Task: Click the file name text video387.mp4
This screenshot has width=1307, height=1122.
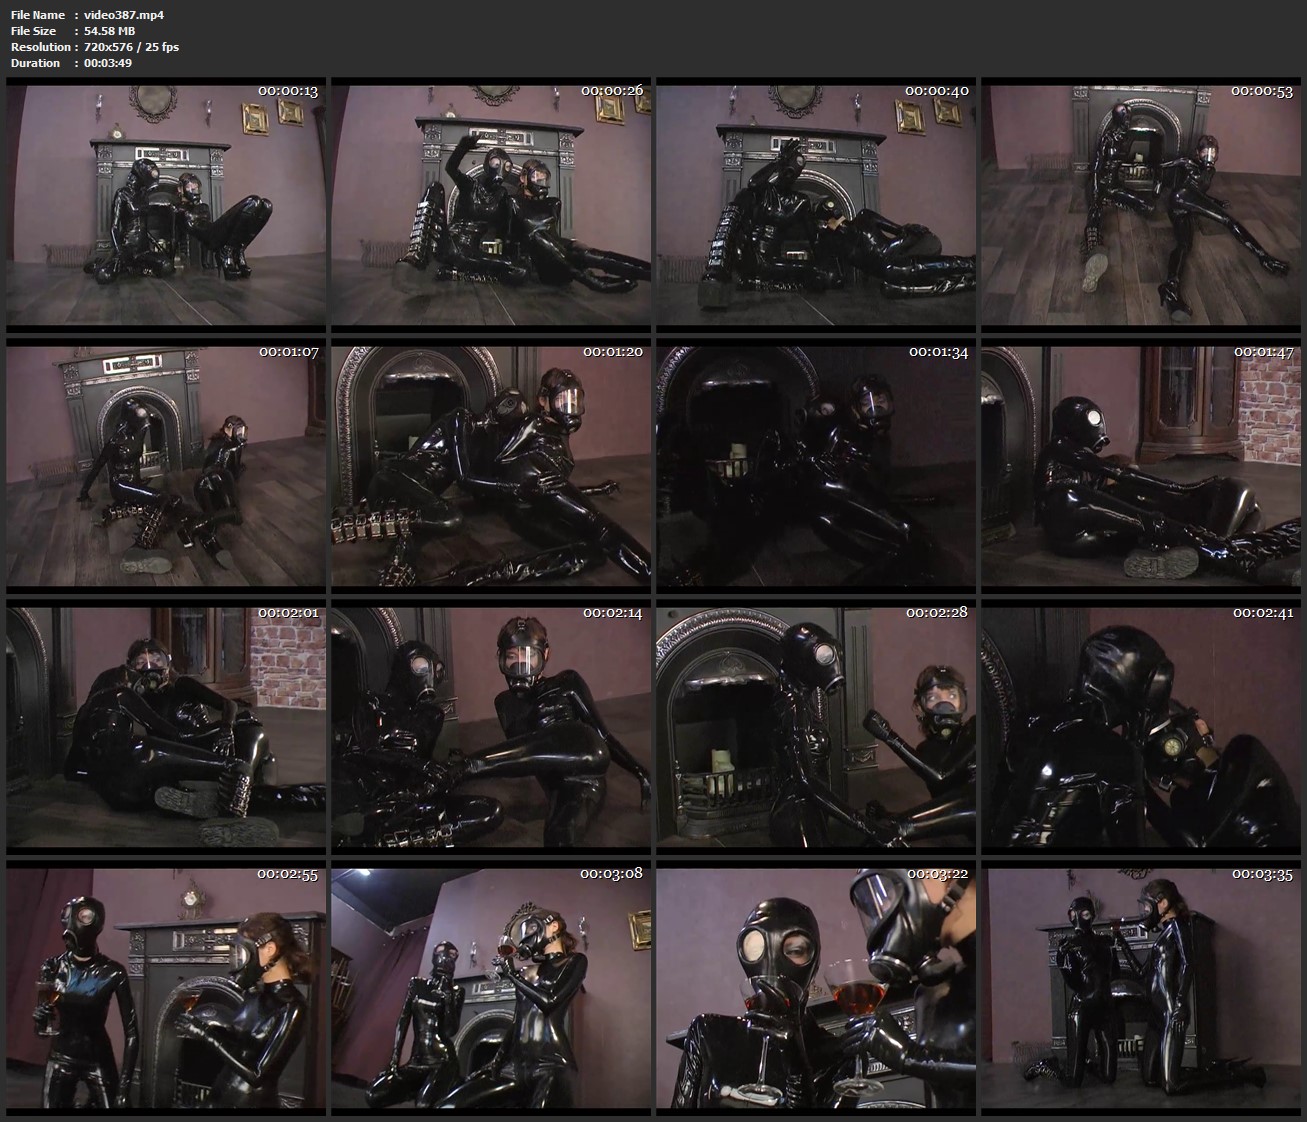Action: point(125,15)
